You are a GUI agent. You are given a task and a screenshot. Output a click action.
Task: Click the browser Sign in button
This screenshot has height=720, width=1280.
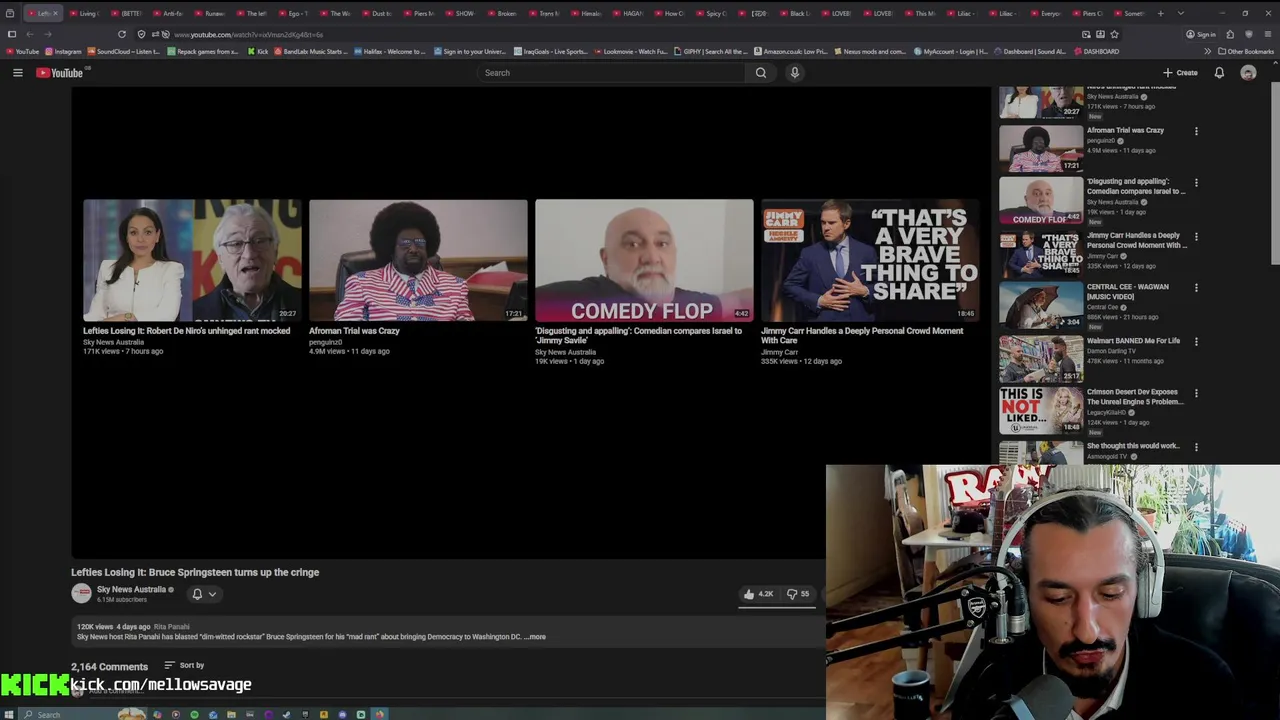click(x=1201, y=34)
